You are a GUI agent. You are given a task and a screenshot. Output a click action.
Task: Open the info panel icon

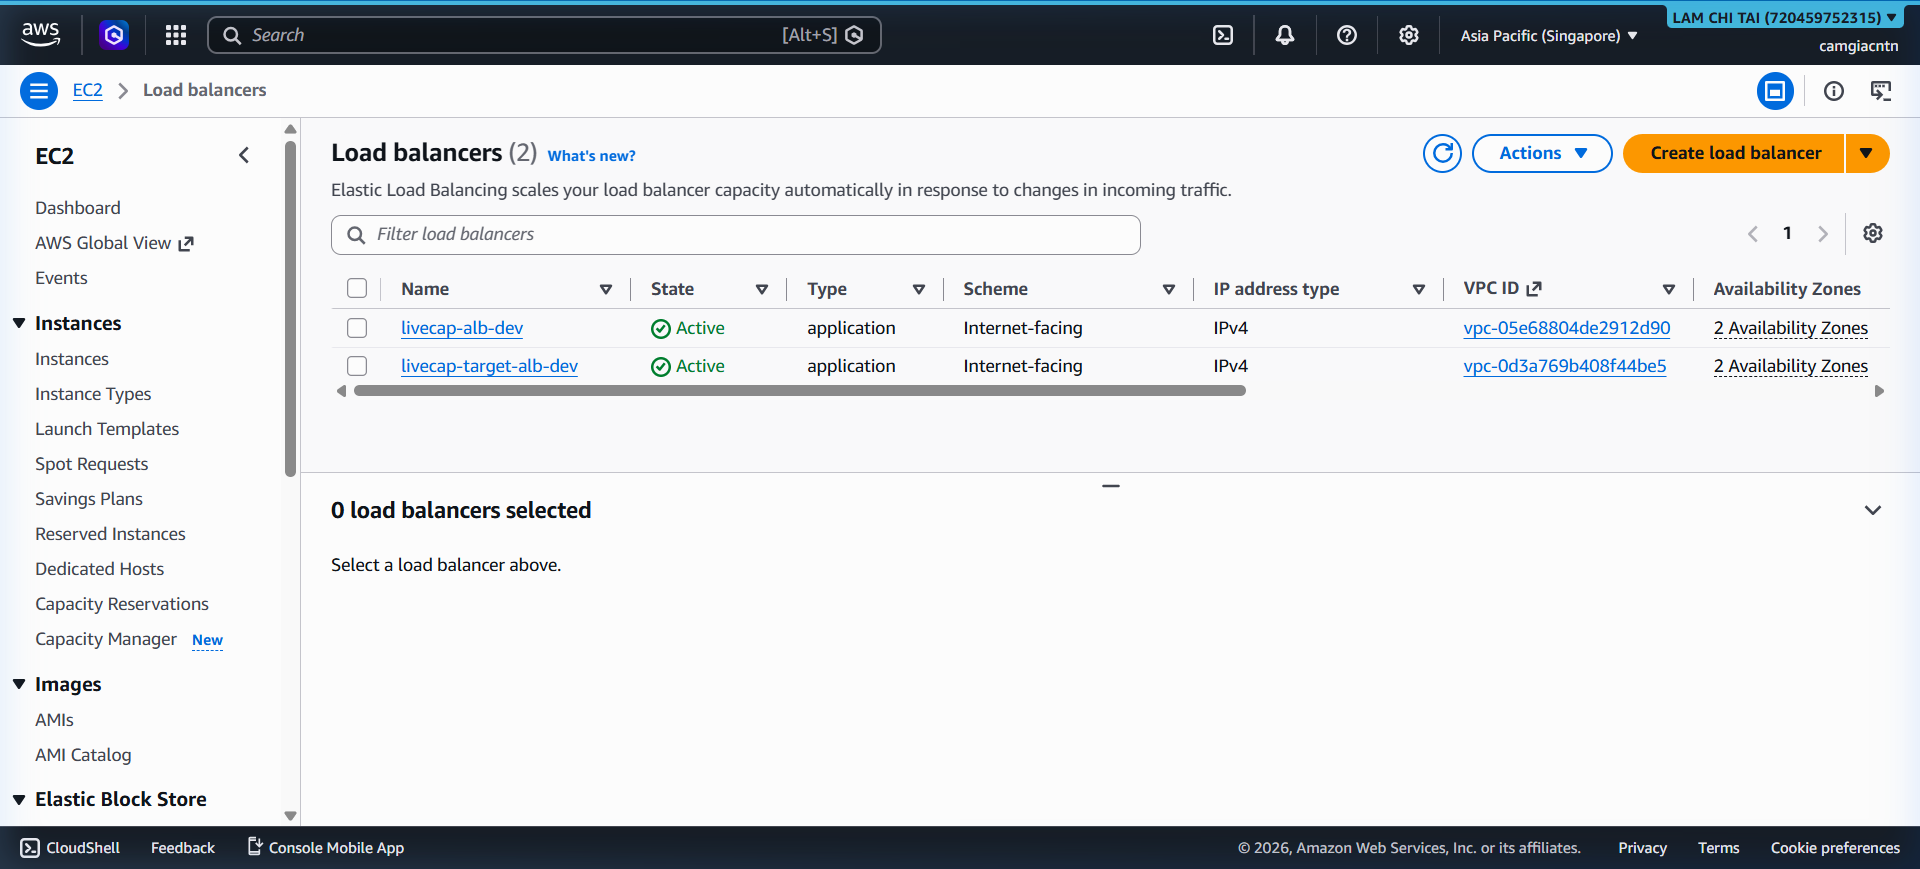pos(1834,91)
